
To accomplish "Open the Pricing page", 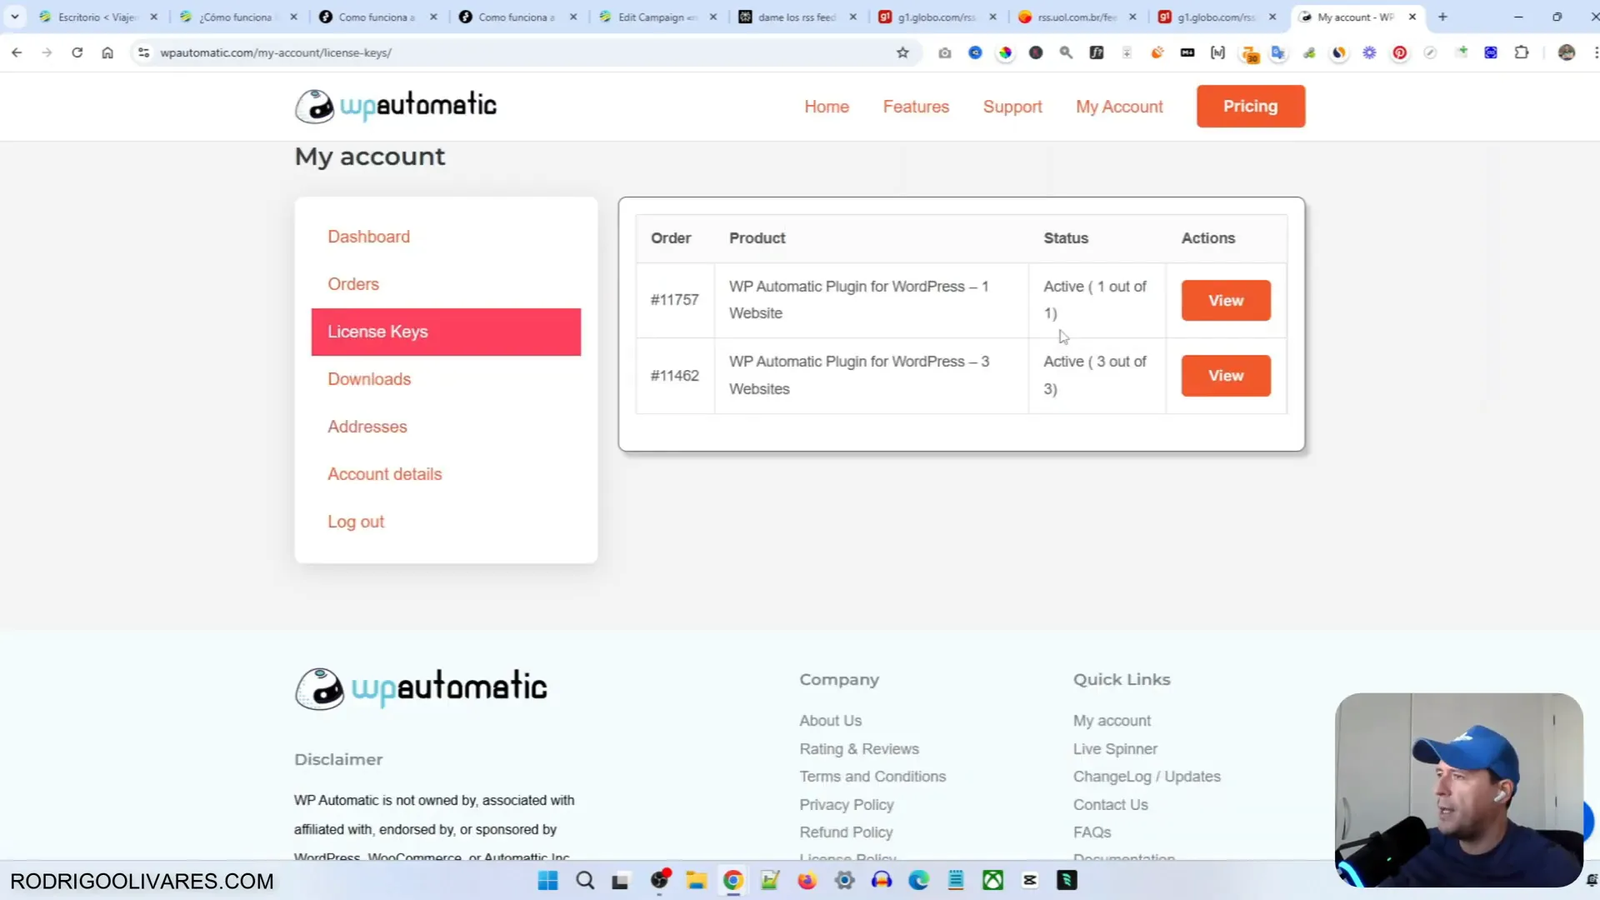I will (1250, 106).
